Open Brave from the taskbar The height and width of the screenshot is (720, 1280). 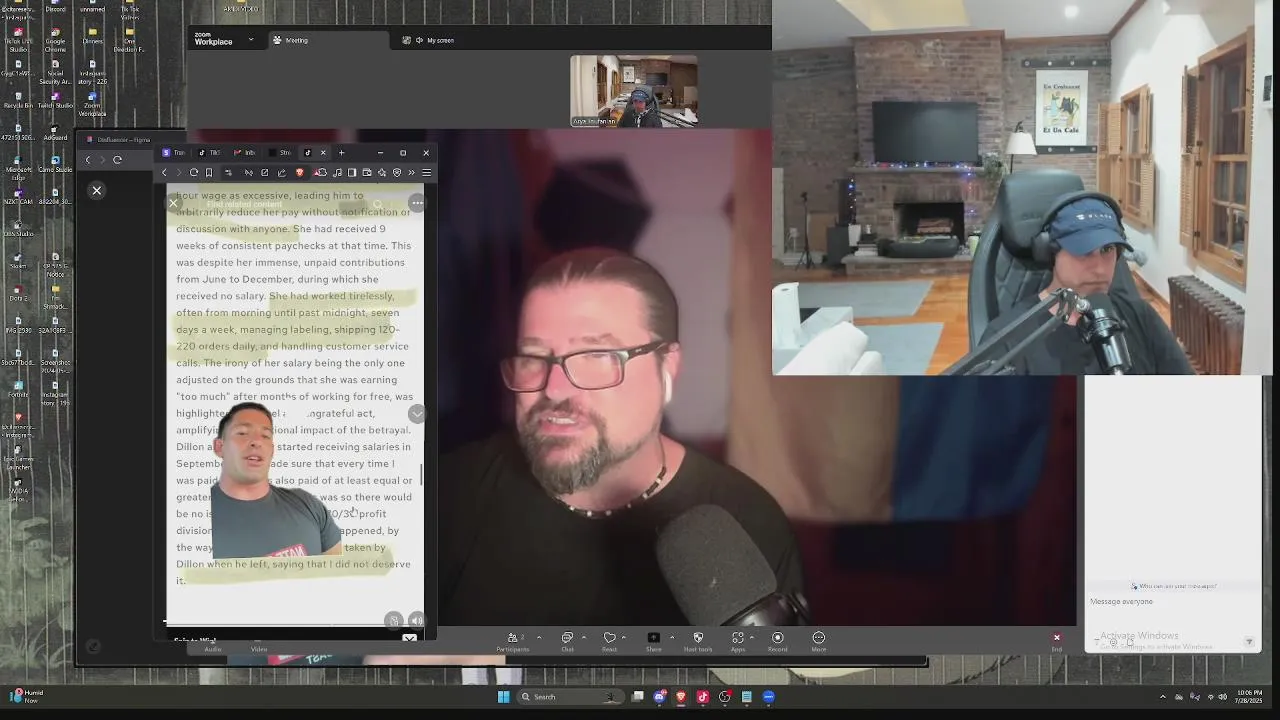[x=682, y=697]
